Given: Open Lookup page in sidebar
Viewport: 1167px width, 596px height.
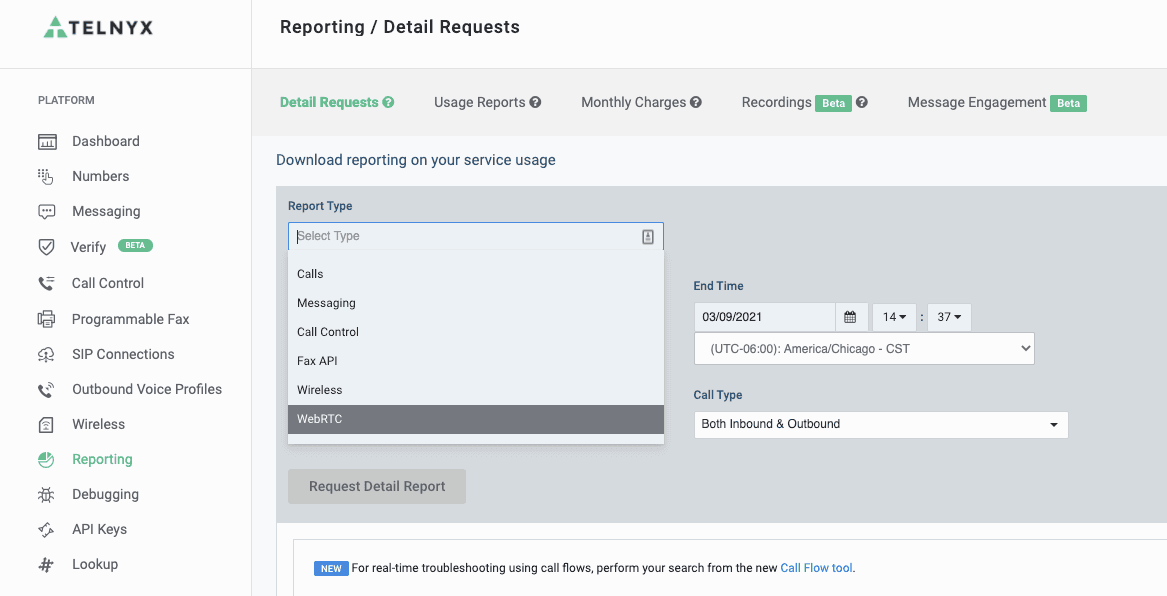Looking at the screenshot, I should point(95,564).
